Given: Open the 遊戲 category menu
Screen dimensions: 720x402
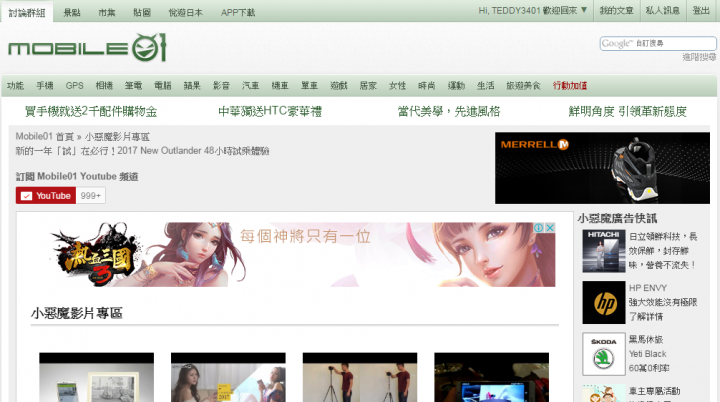Looking at the screenshot, I should [x=339, y=85].
